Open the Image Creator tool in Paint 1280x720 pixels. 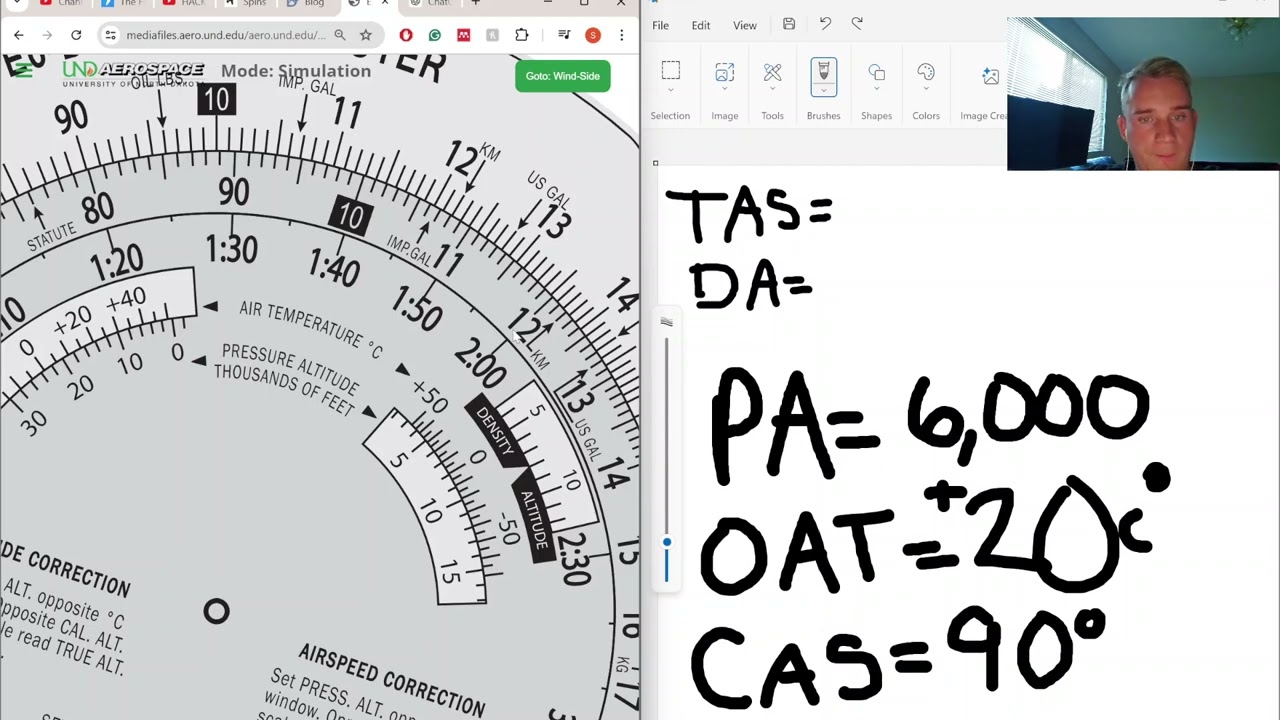coord(990,76)
